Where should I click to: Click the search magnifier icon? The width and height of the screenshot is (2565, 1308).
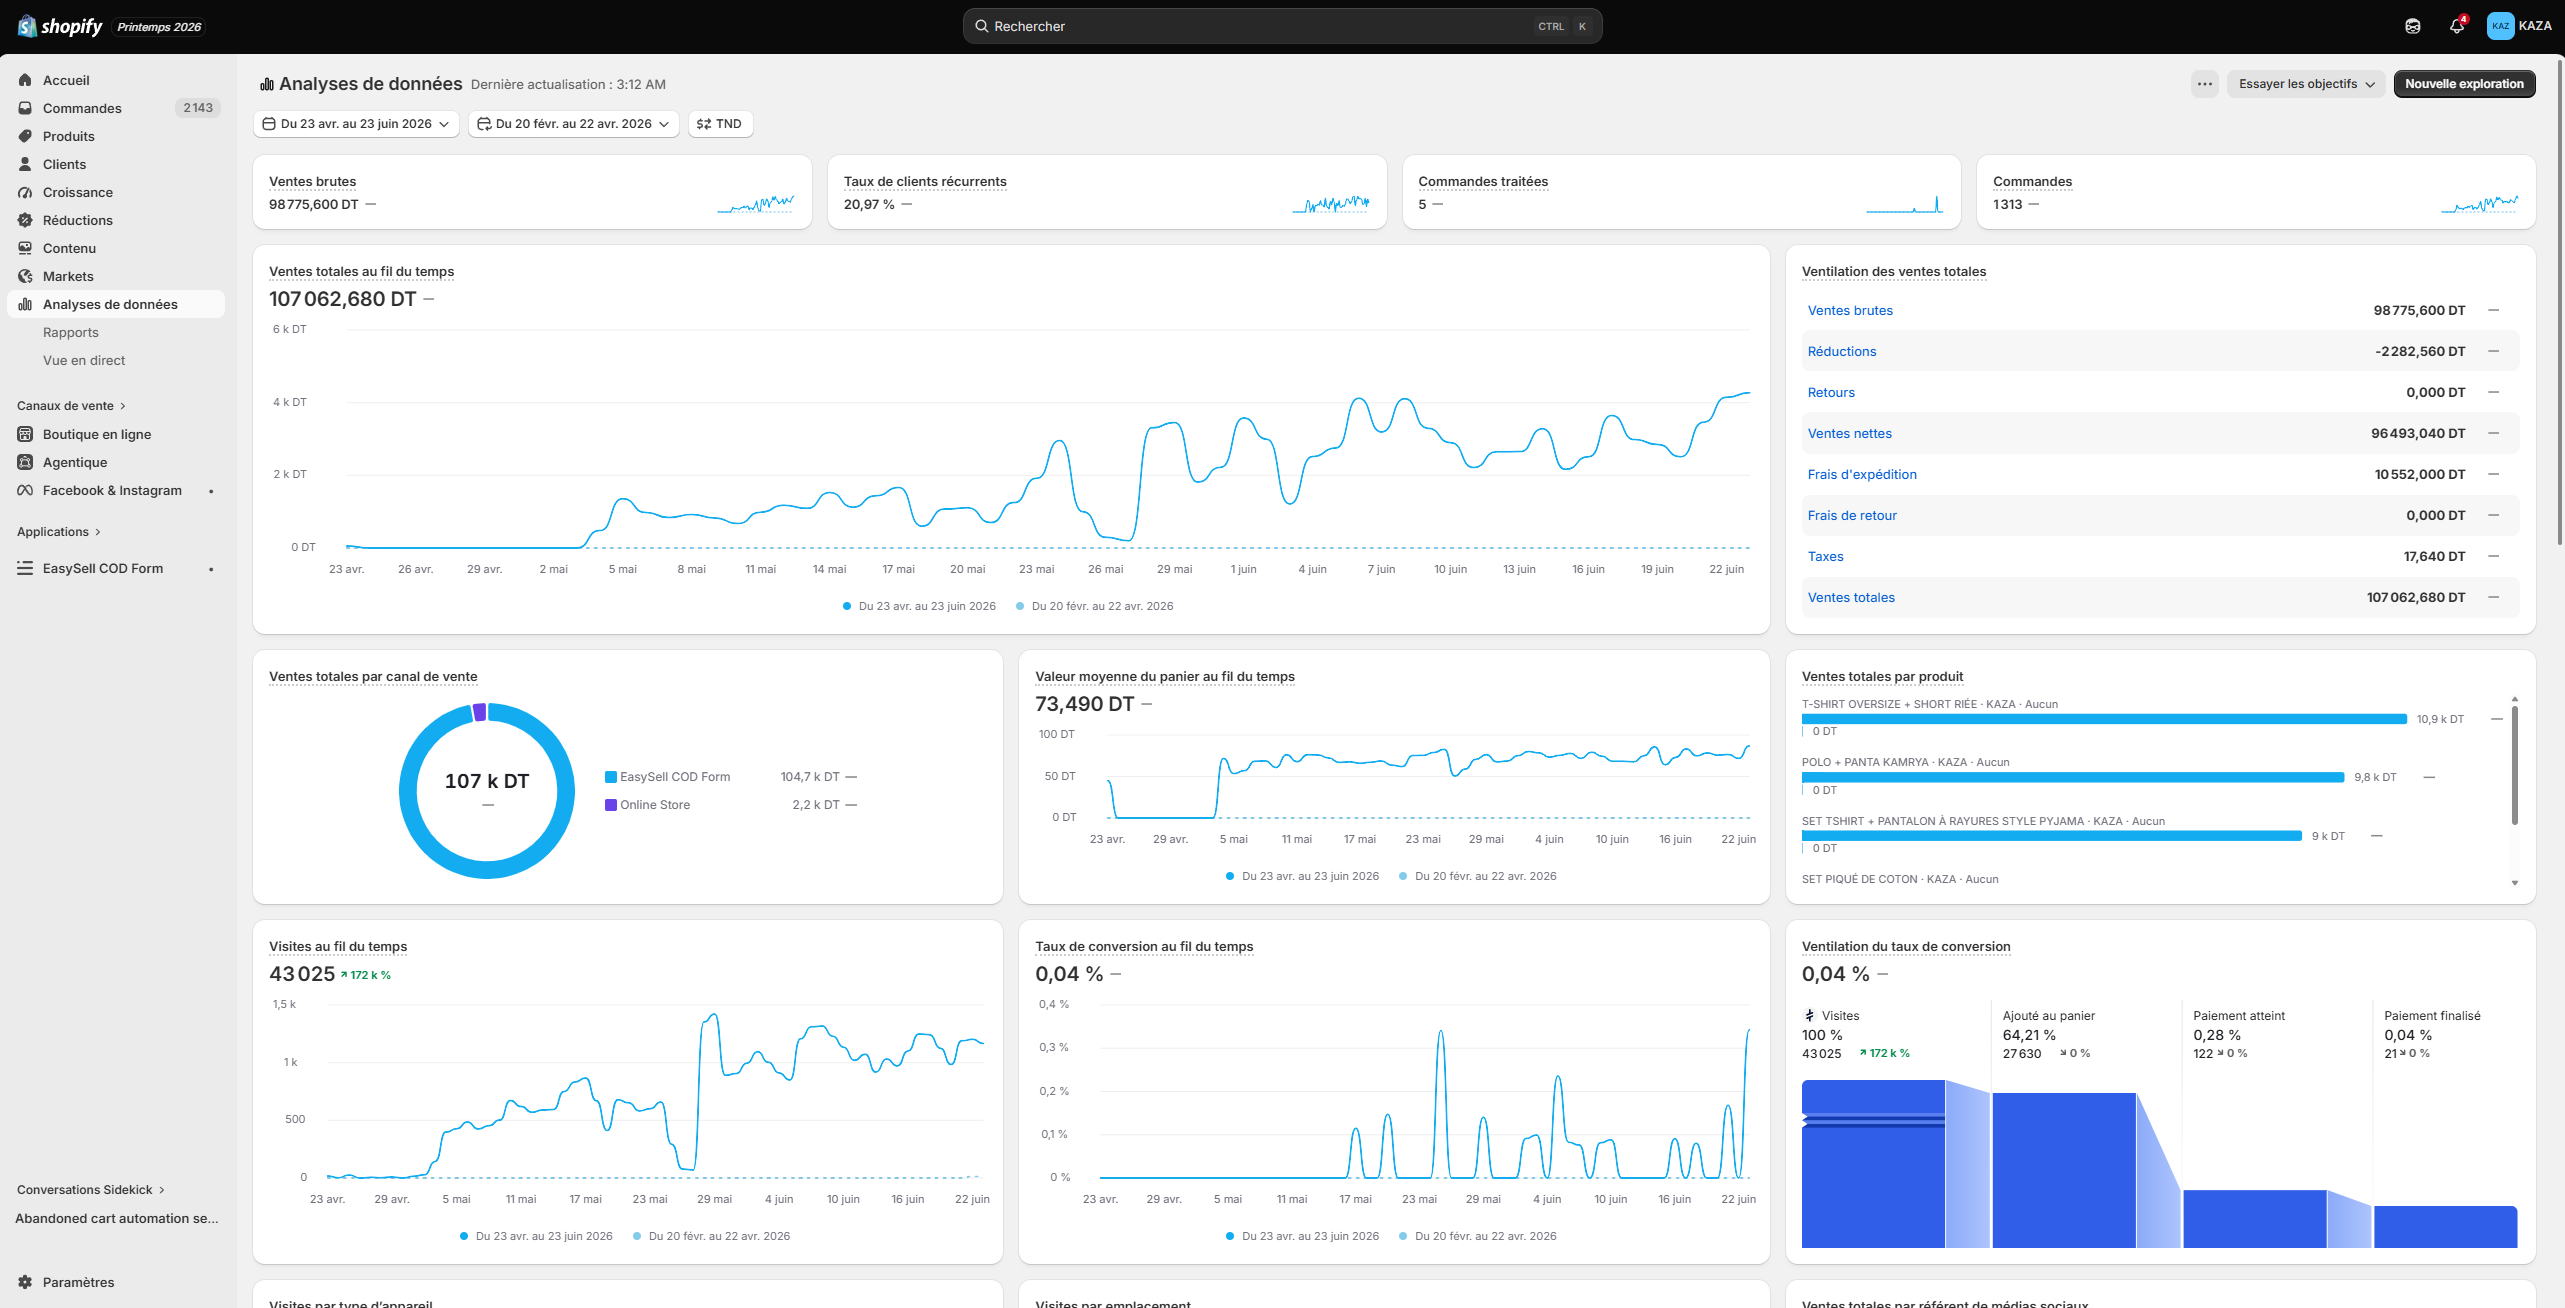click(x=982, y=26)
